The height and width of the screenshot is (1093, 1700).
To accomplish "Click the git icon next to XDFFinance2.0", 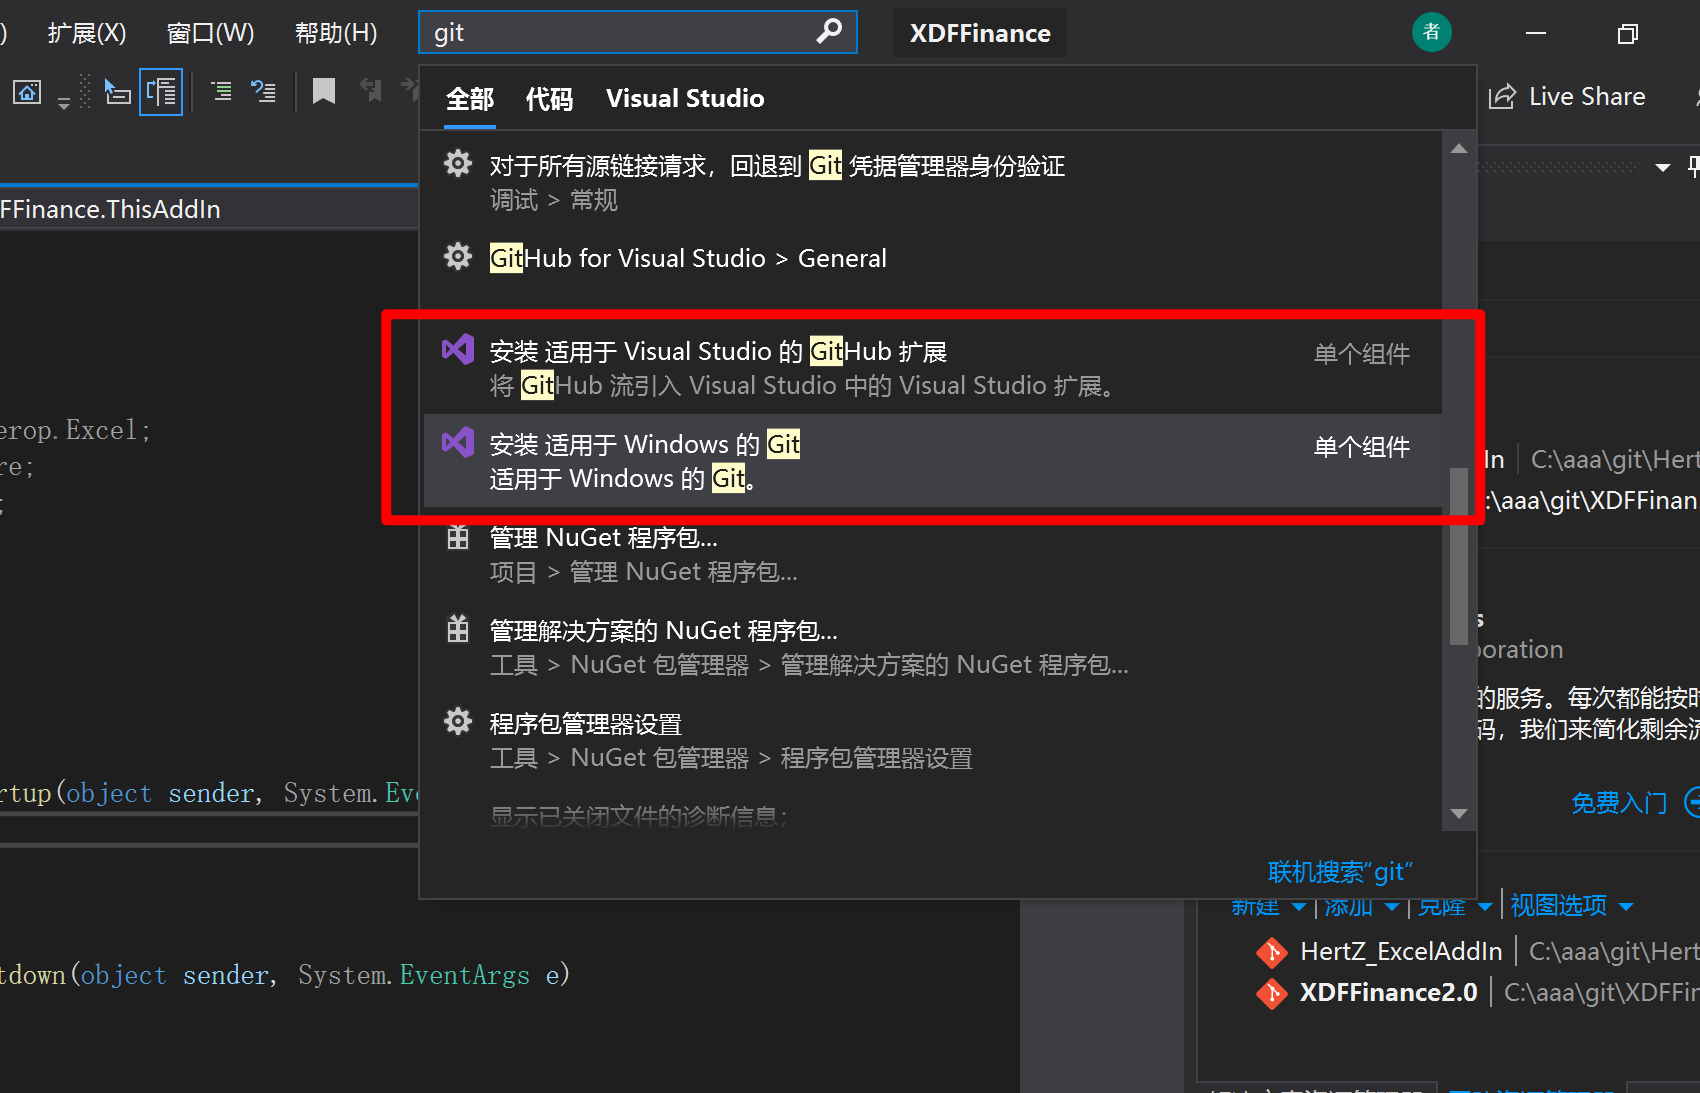I will pos(1272,993).
